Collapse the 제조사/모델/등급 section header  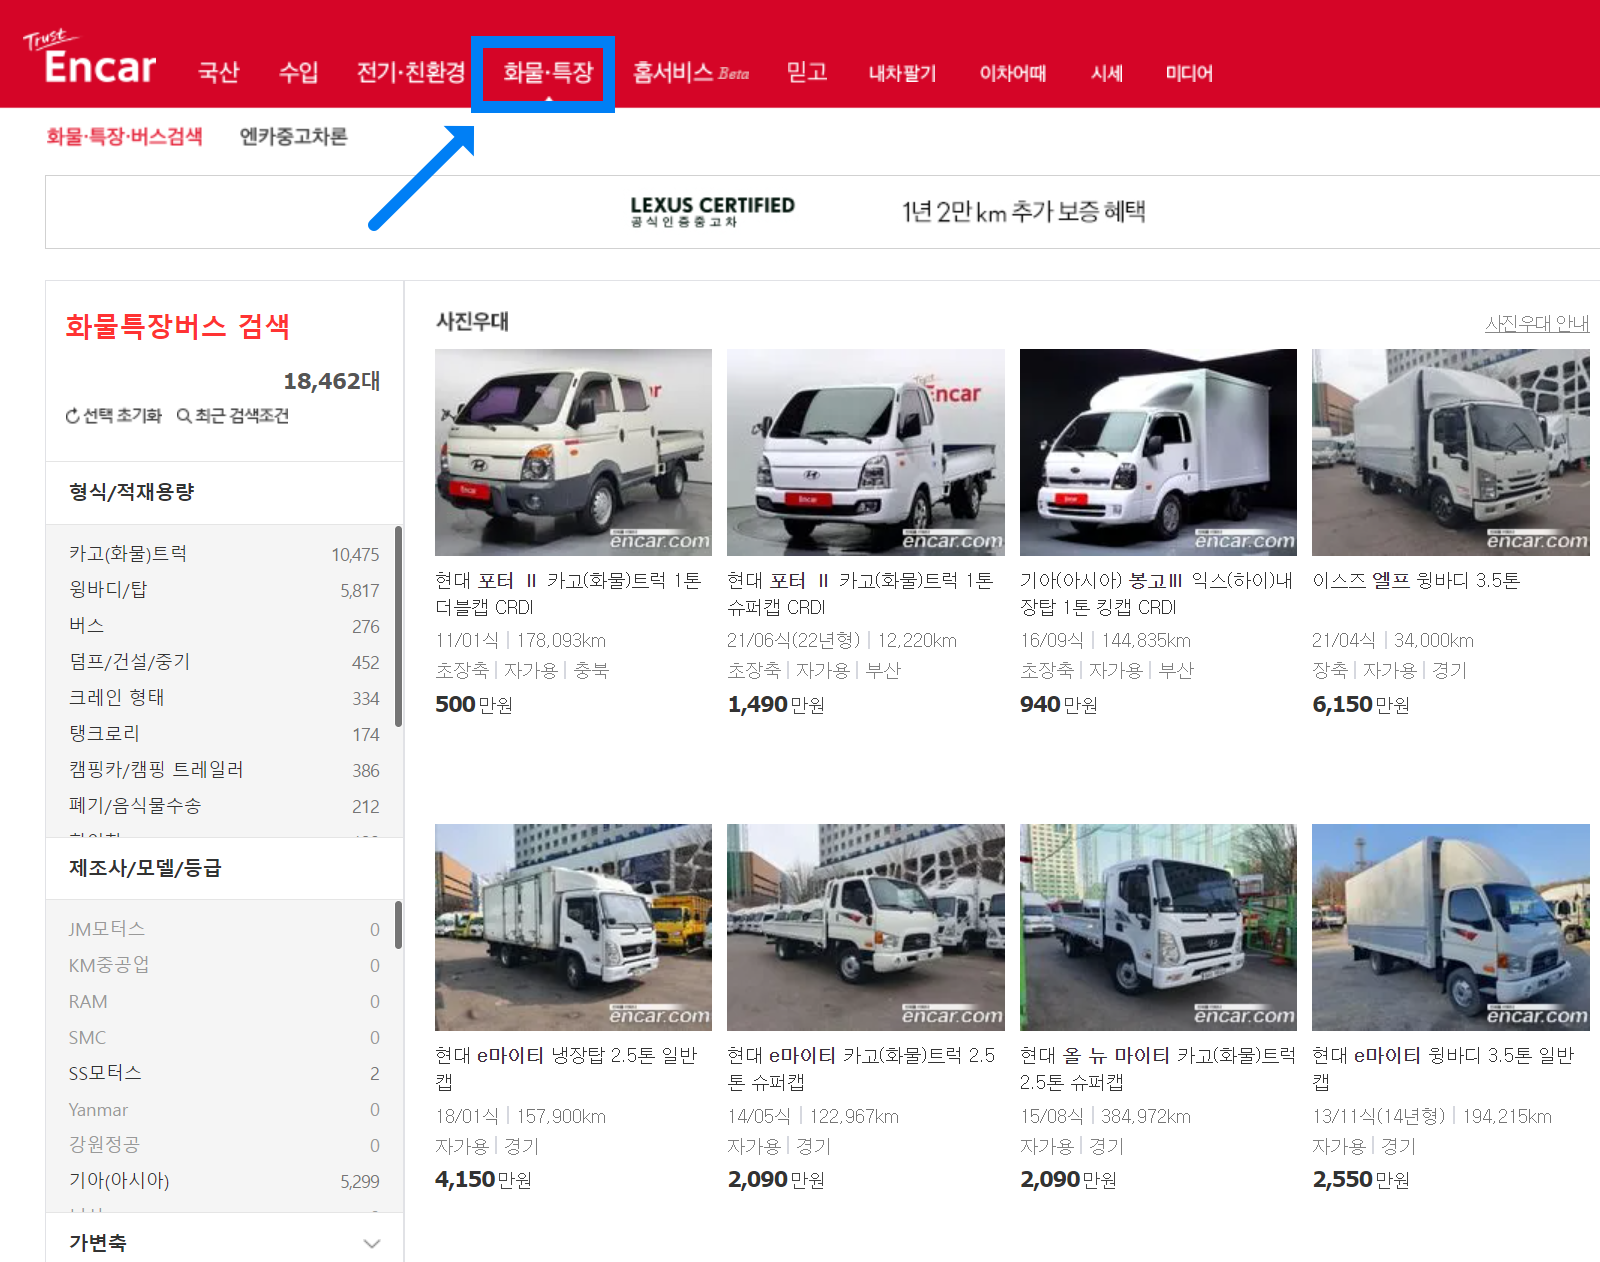(225, 868)
